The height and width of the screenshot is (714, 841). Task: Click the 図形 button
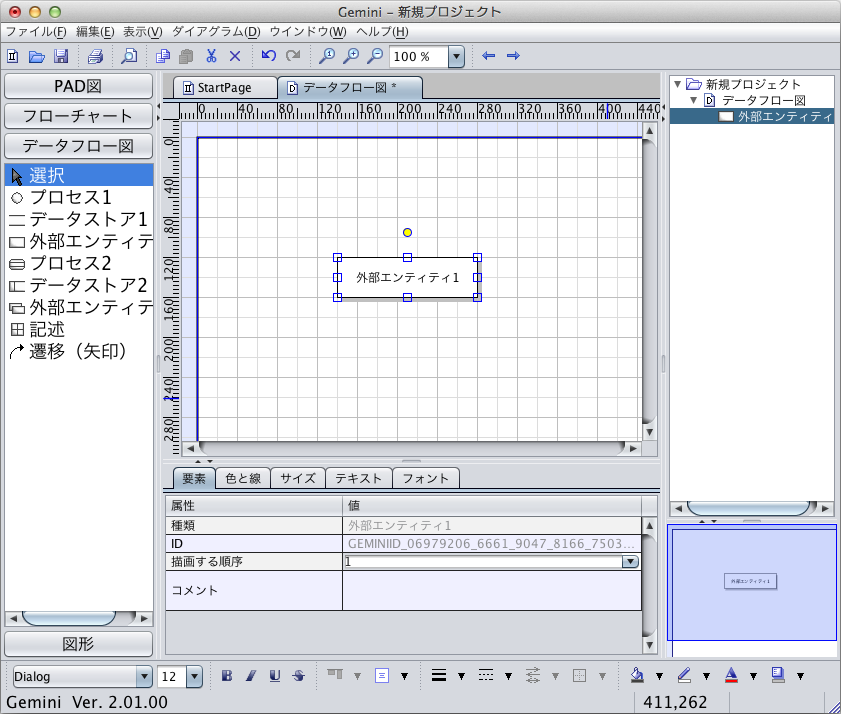(x=78, y=644)
